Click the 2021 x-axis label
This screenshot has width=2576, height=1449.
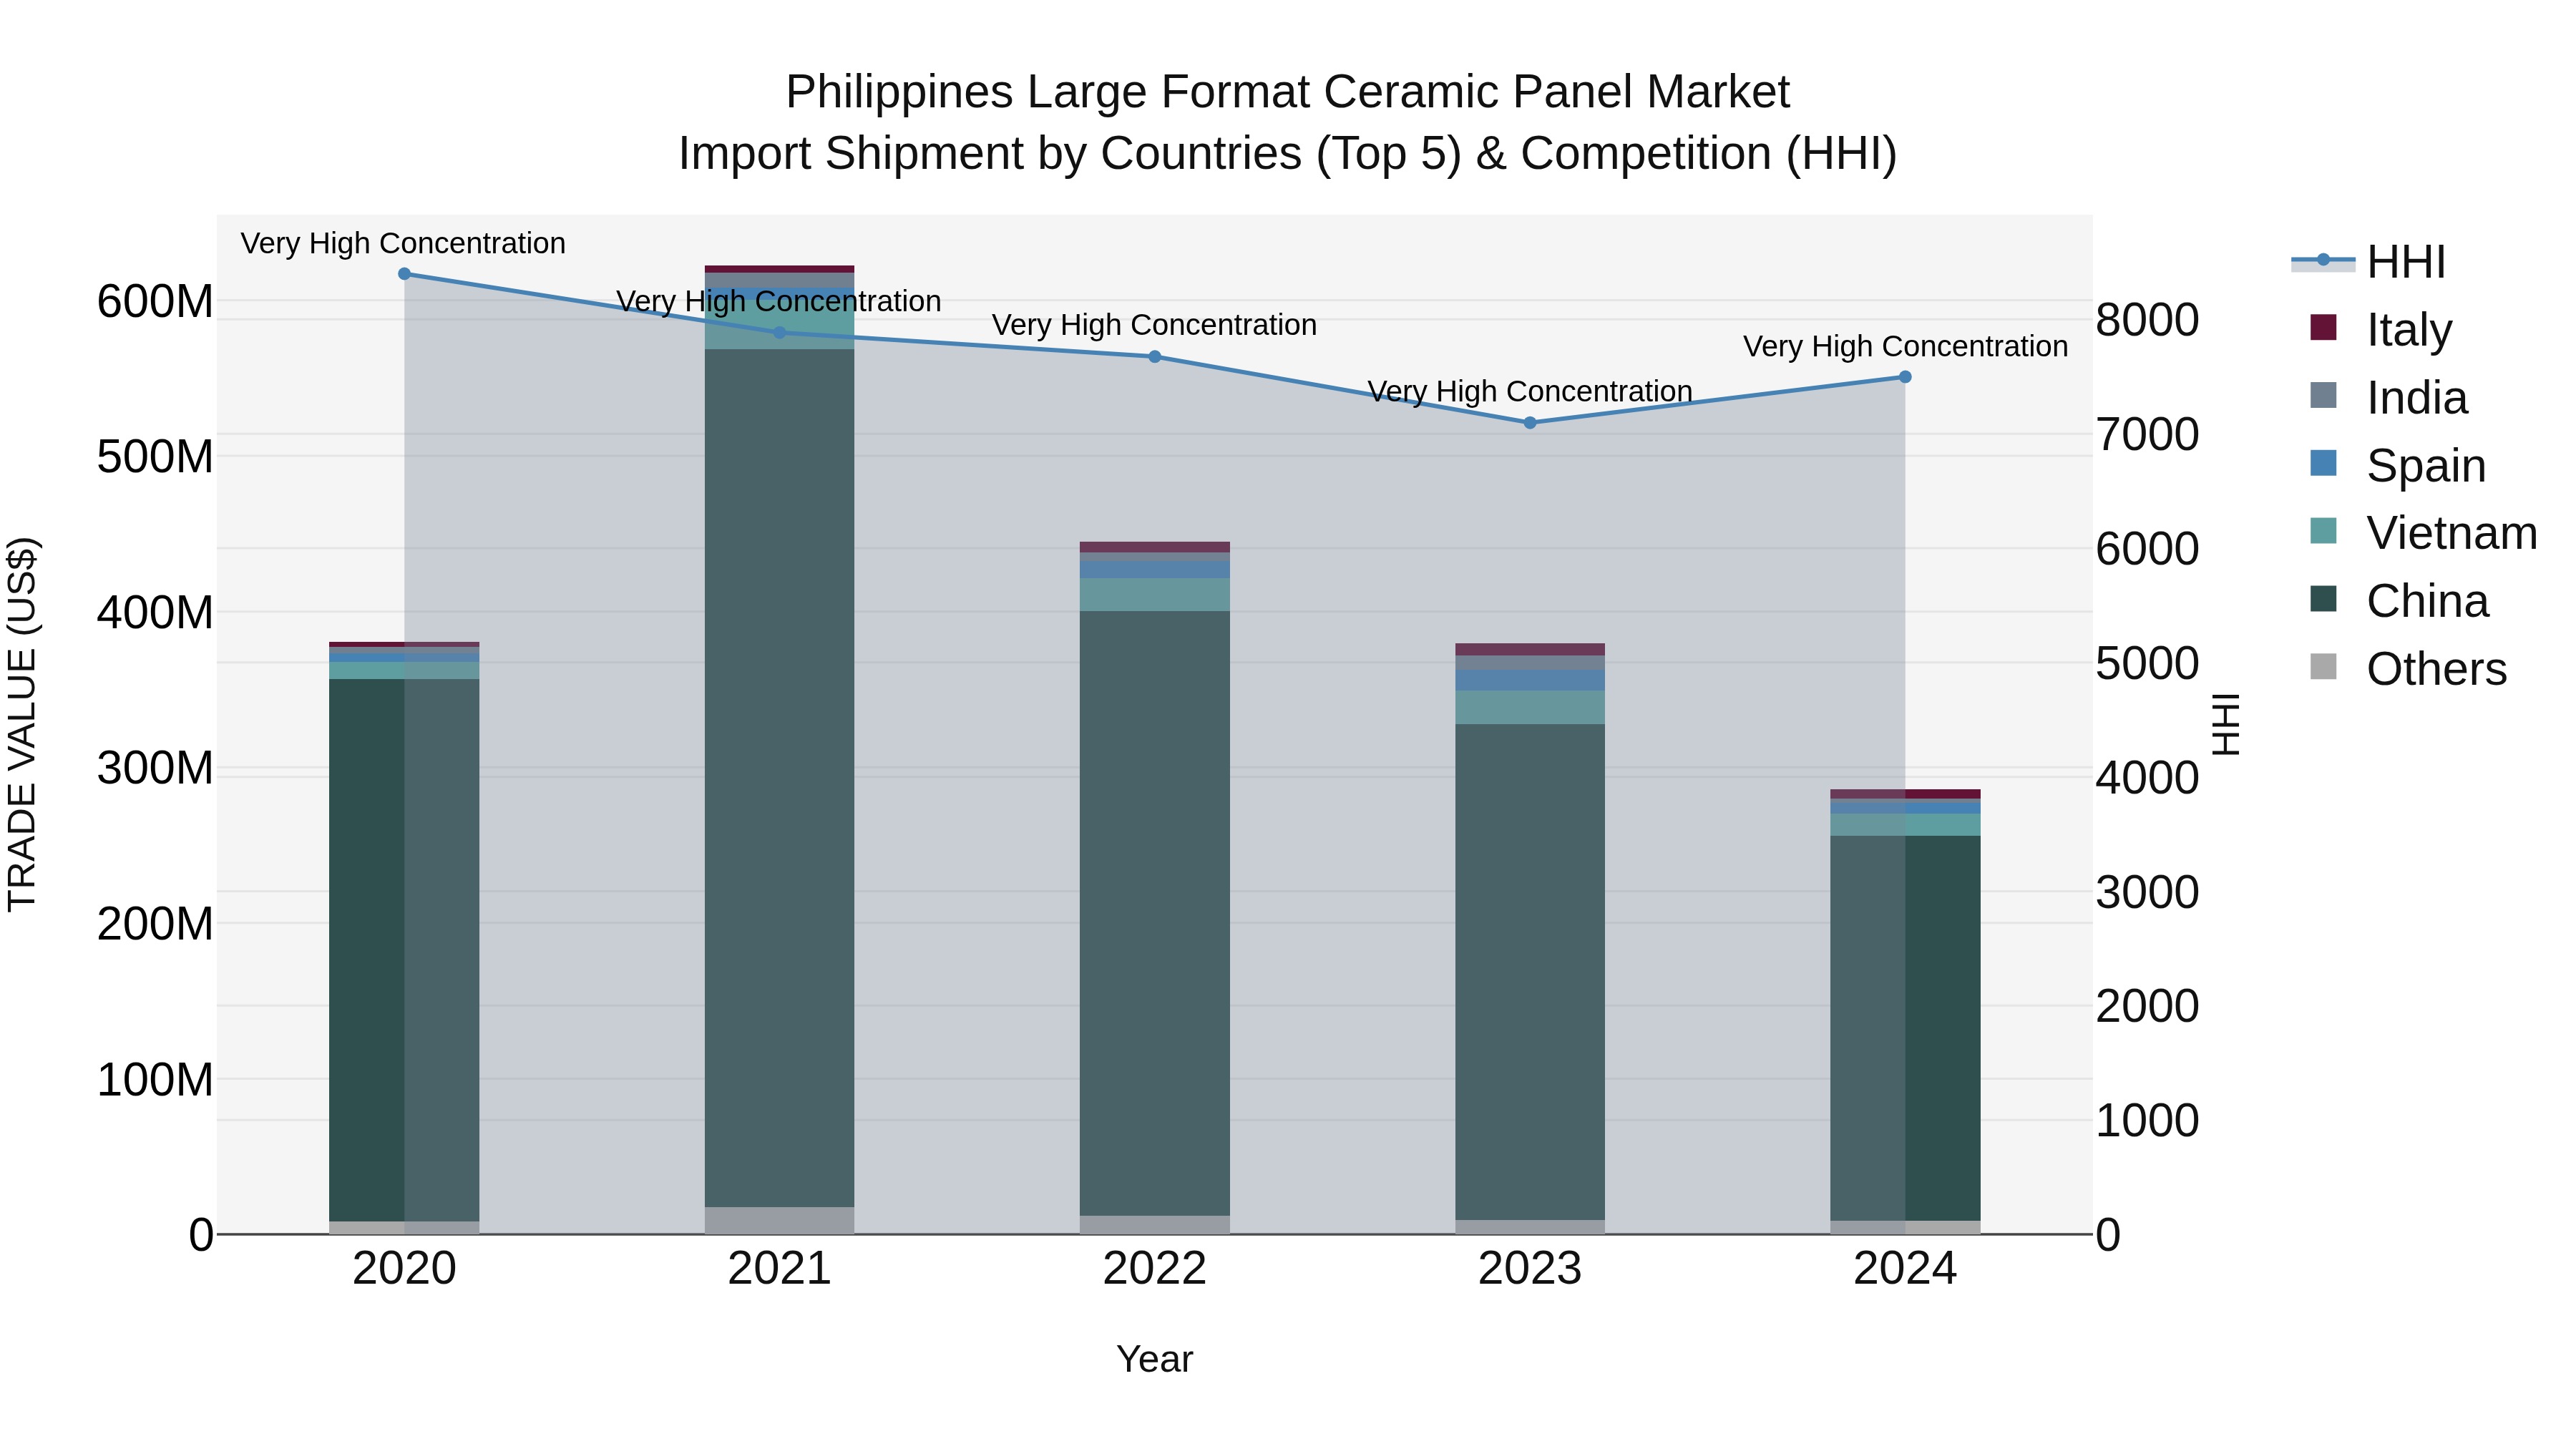point(780,1269)
